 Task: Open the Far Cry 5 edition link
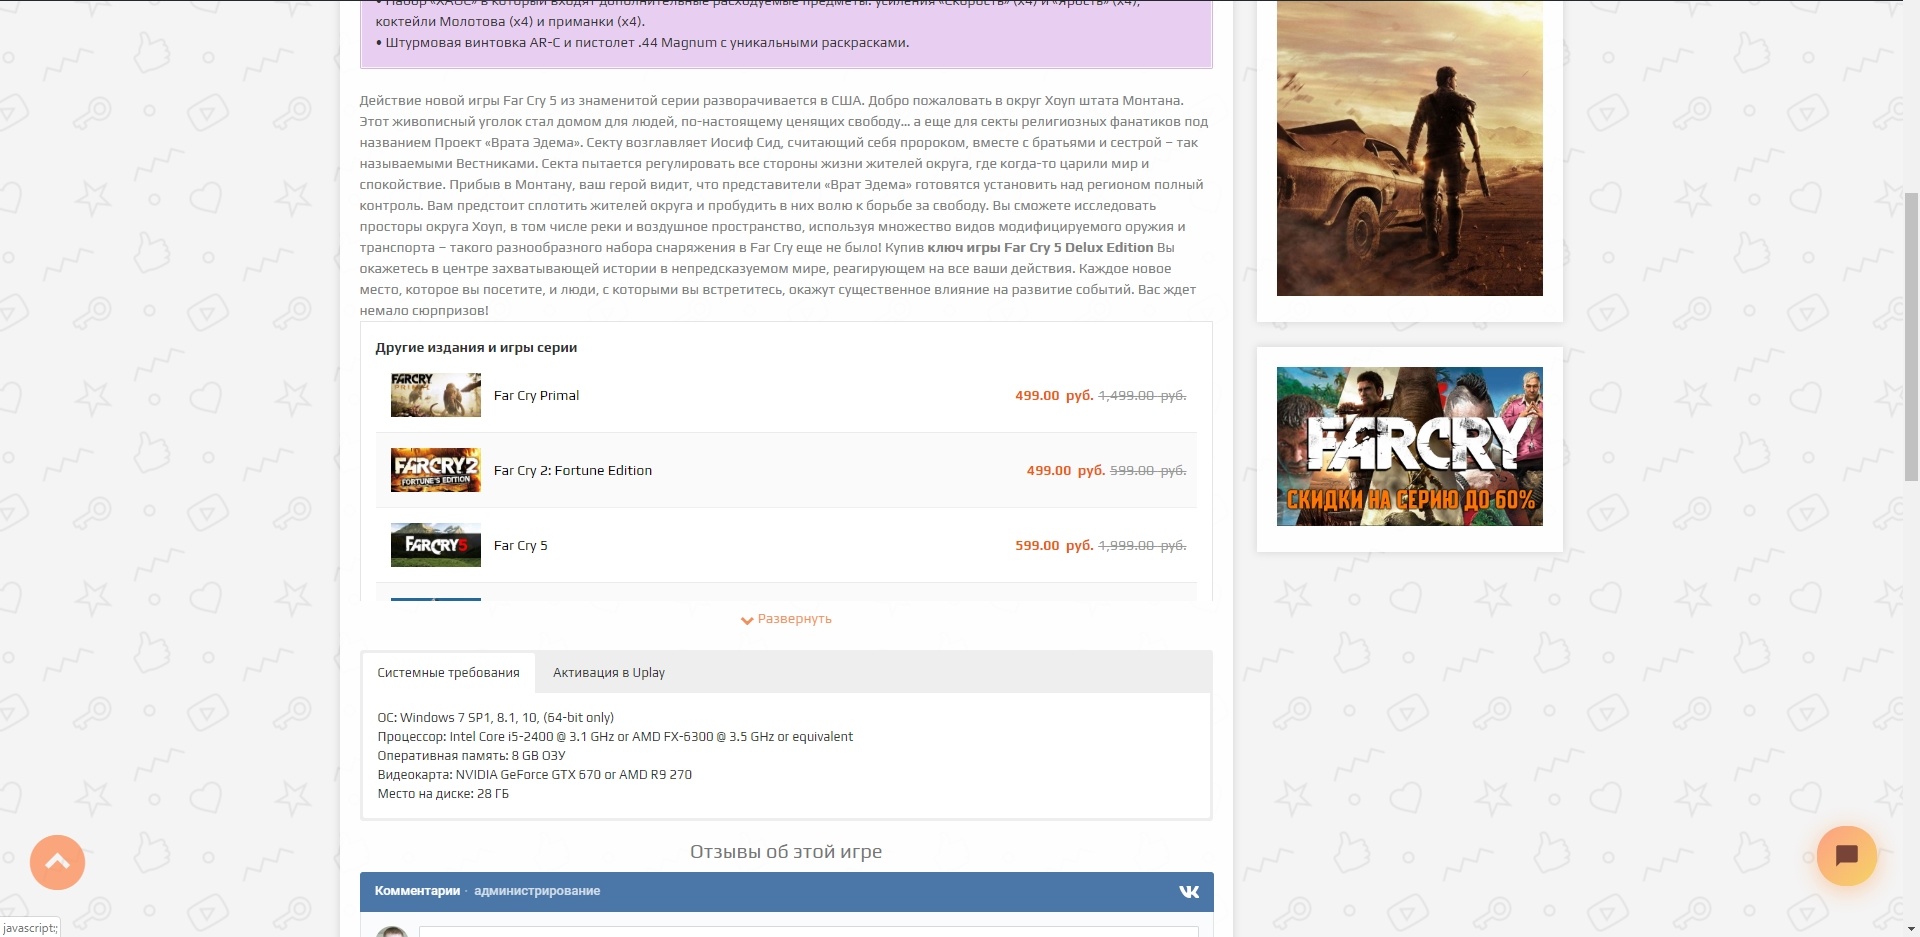point(520,546)
